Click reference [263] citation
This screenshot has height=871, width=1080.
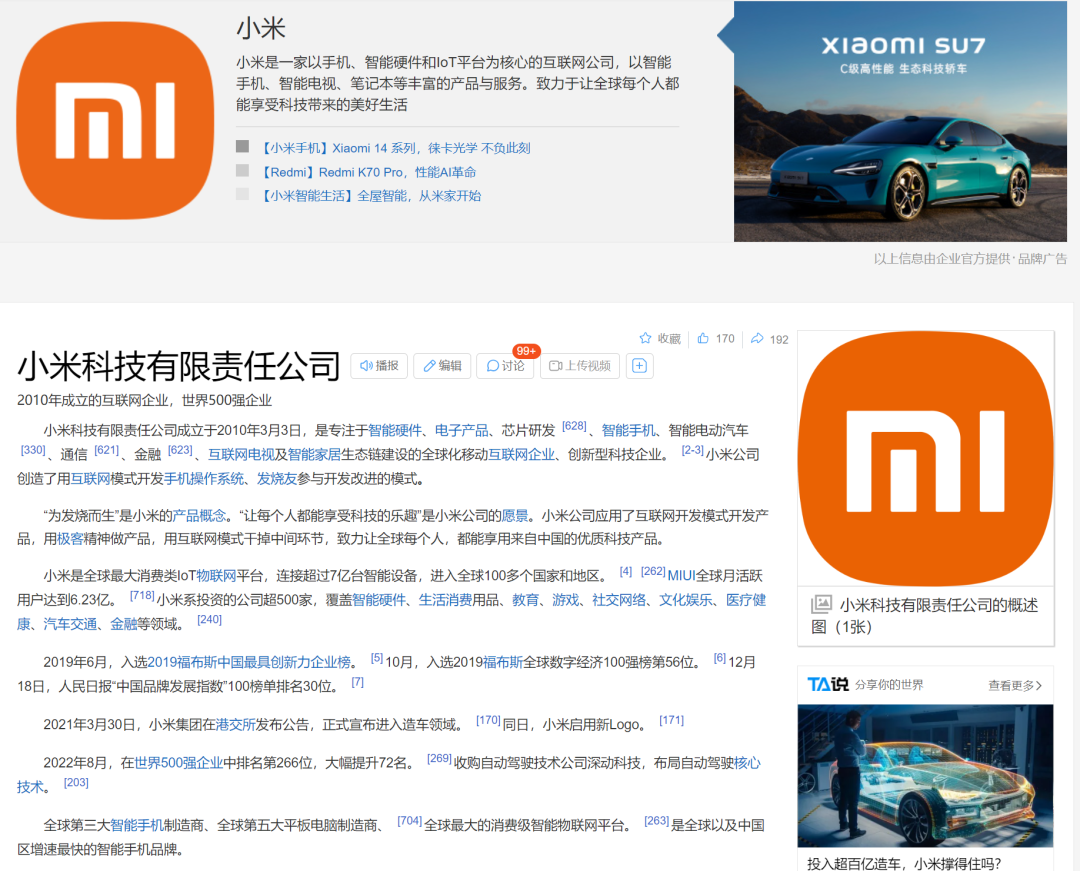coord(656,820)
